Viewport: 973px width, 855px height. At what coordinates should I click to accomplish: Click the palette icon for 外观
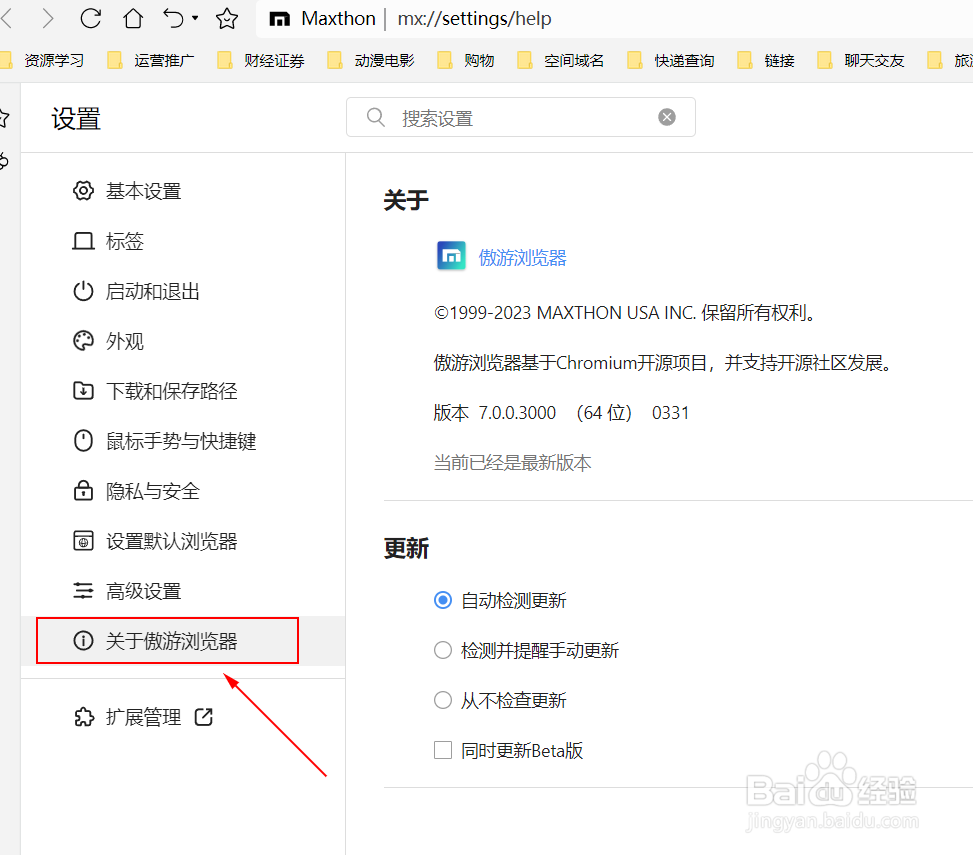point(83,341)
